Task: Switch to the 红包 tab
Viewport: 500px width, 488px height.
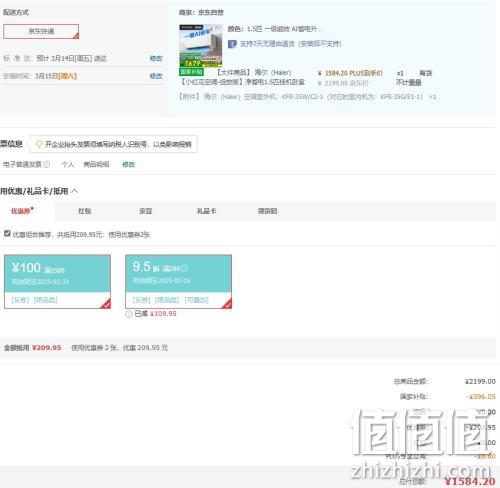Action: 84,211
